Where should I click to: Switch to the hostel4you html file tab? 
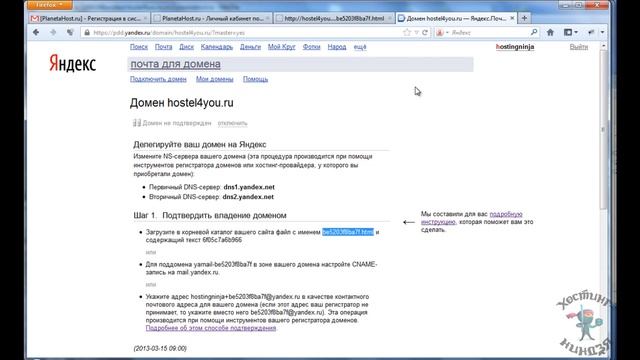click(x=335, y=18)
